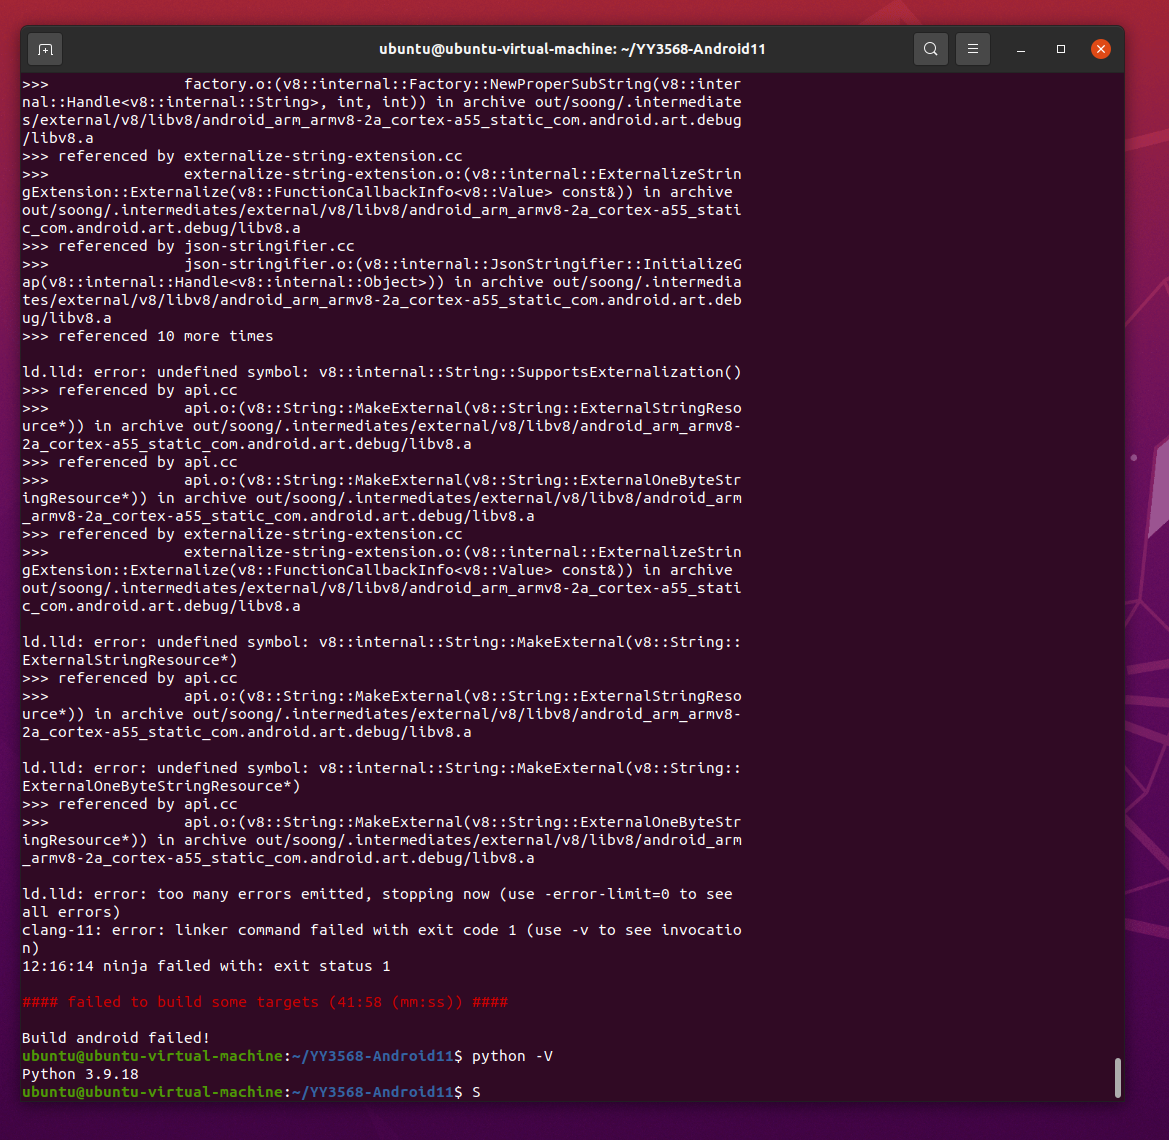Viewport: 1169px width, 1140px height.
Task: Click the window title bar text
Action: 572,49
